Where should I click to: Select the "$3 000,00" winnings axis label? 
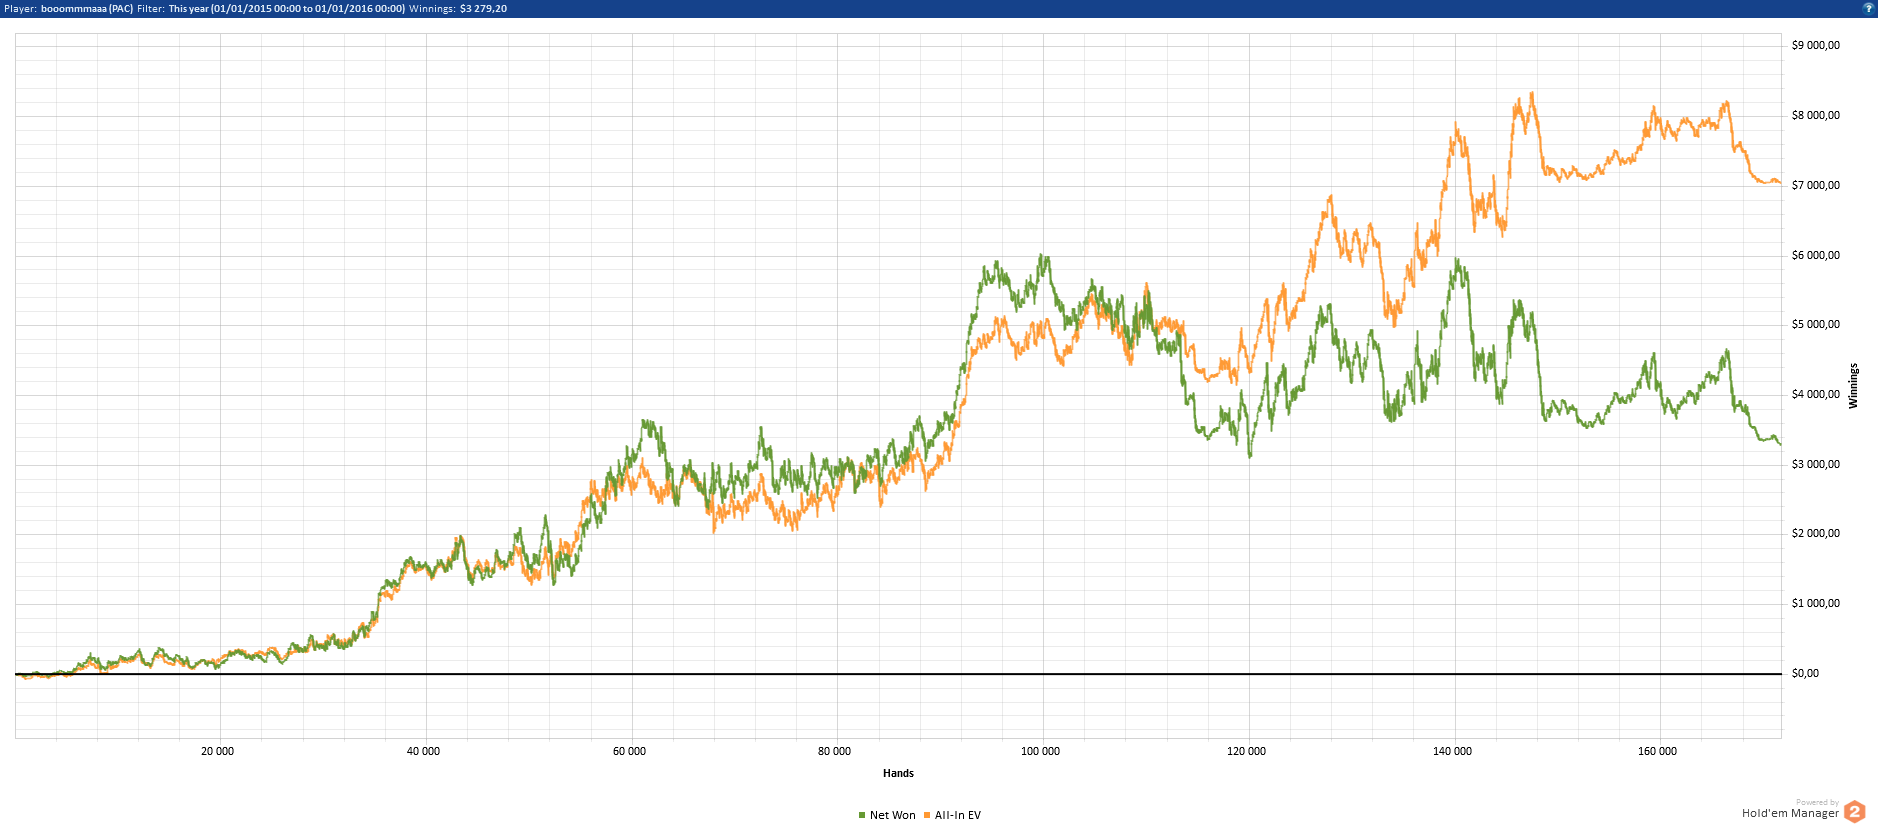(1815, 464)
